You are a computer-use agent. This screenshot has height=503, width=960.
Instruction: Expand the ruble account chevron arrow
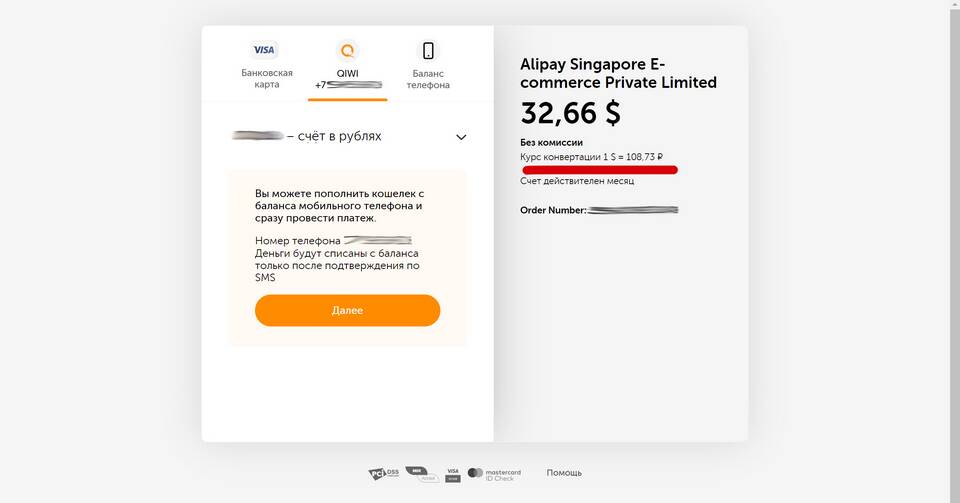(461, 137)
